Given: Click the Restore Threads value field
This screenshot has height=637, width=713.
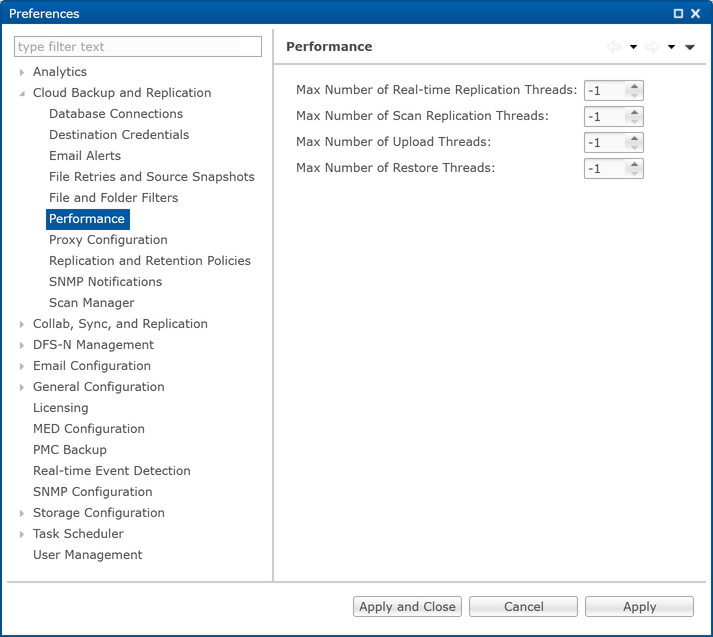Looking at the screenshot, I should tap(605, 169).
